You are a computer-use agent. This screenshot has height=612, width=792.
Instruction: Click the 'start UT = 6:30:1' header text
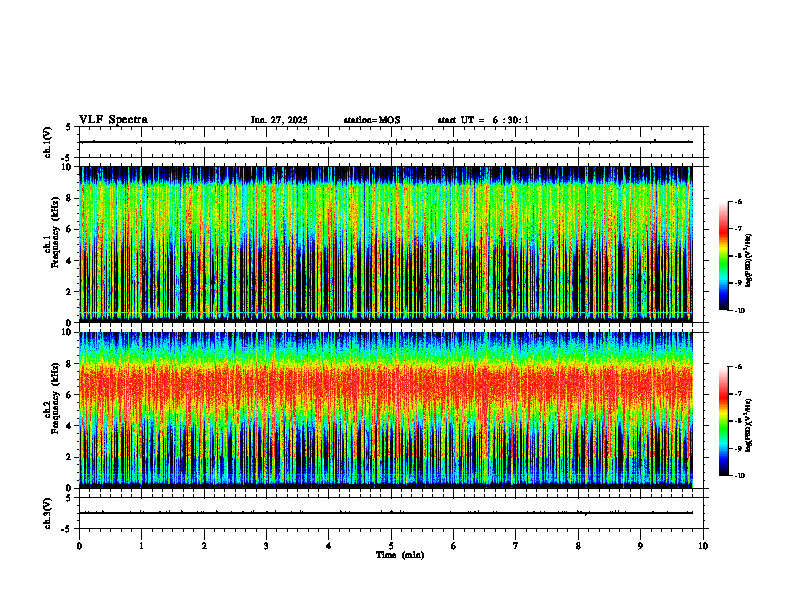coord(483,120)
